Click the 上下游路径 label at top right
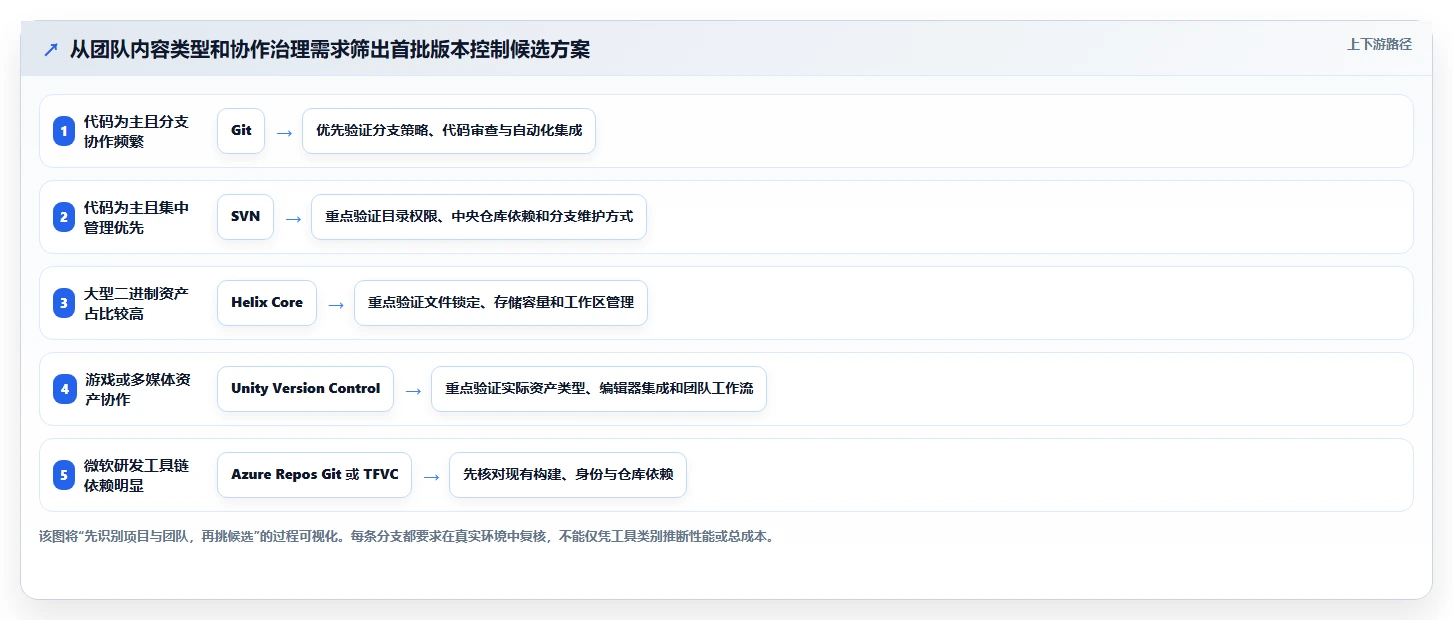 pos(1379,44)
